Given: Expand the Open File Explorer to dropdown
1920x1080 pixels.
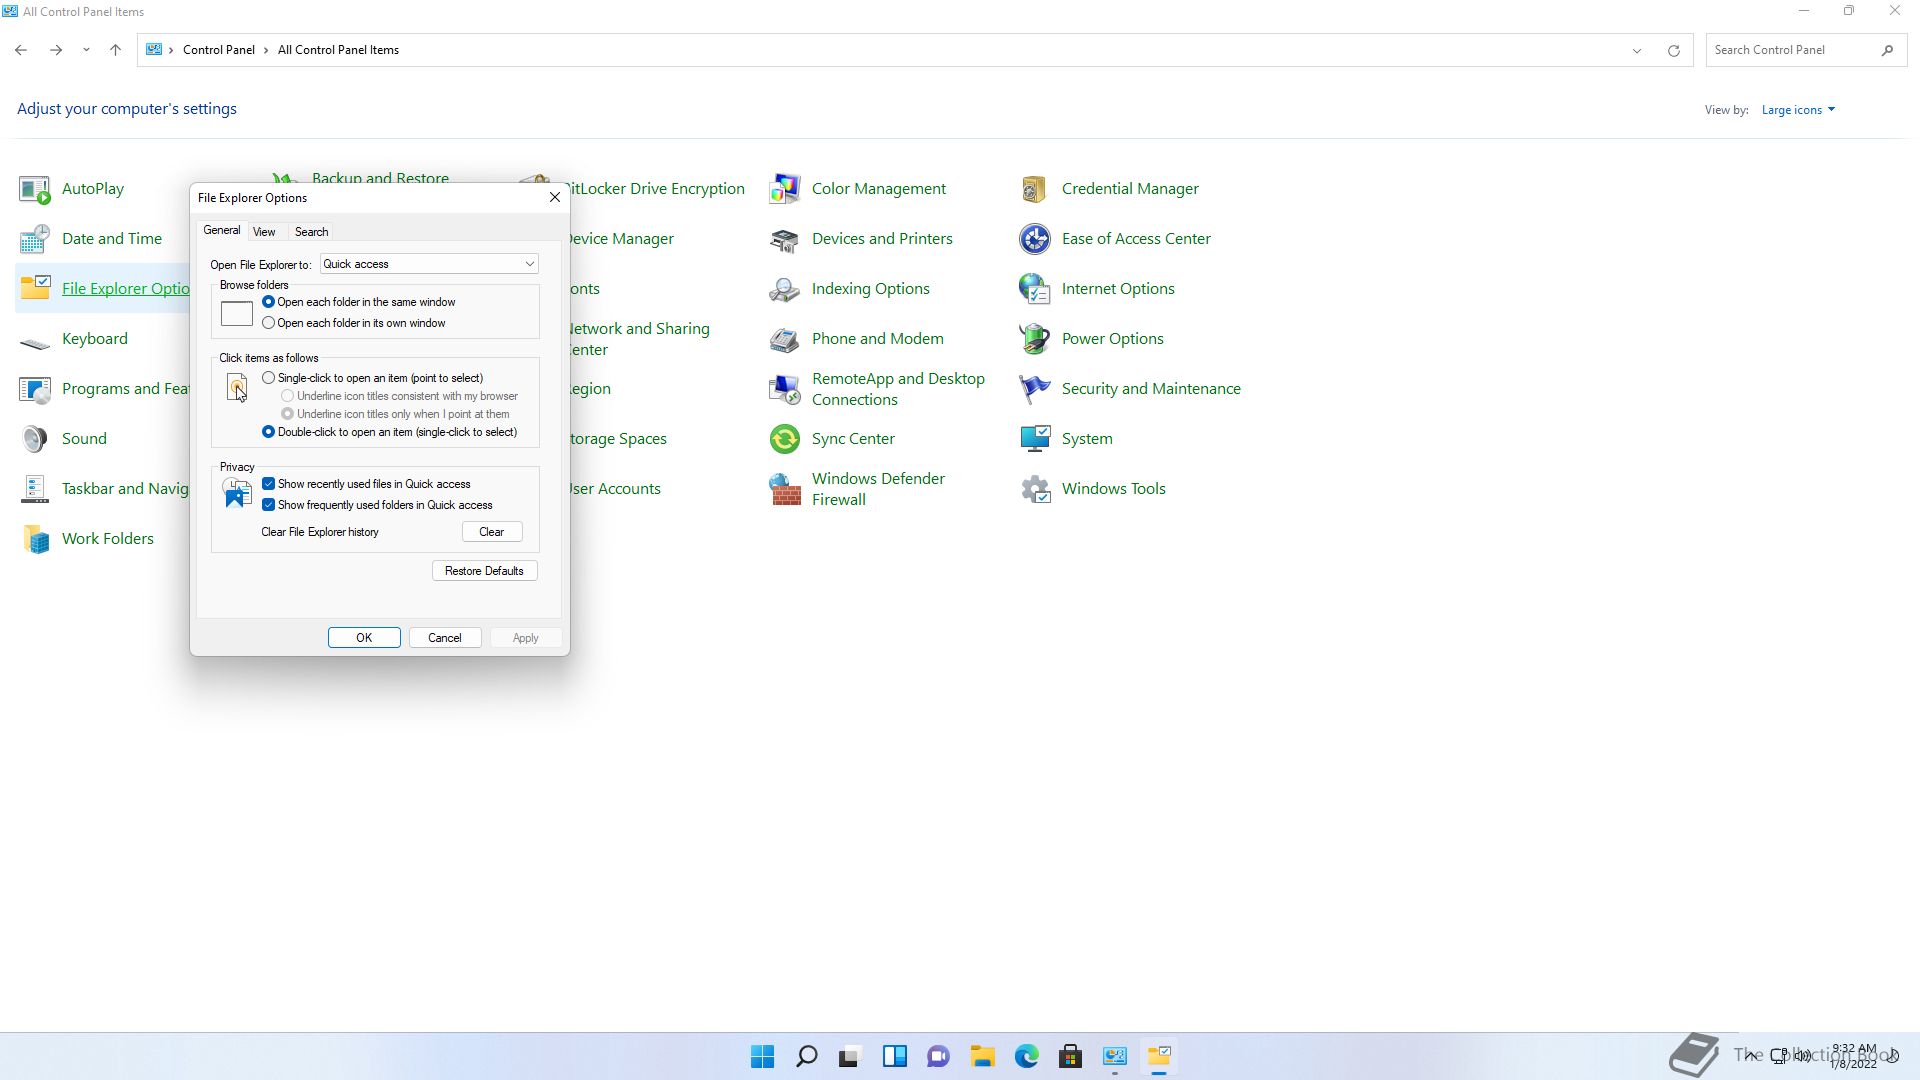Looking at the screenshot, I should pos(529,264).
